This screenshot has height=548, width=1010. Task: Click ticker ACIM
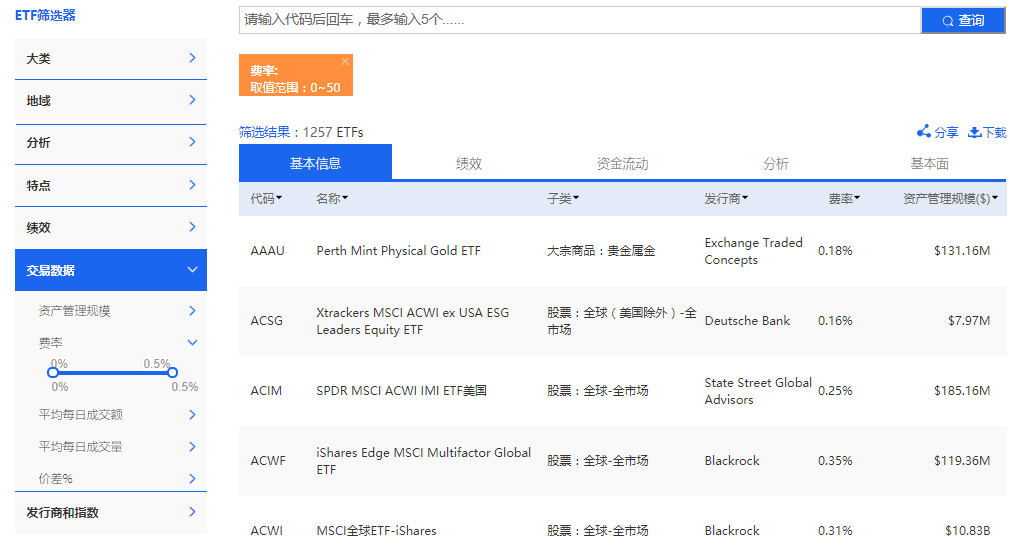[266, 391]
